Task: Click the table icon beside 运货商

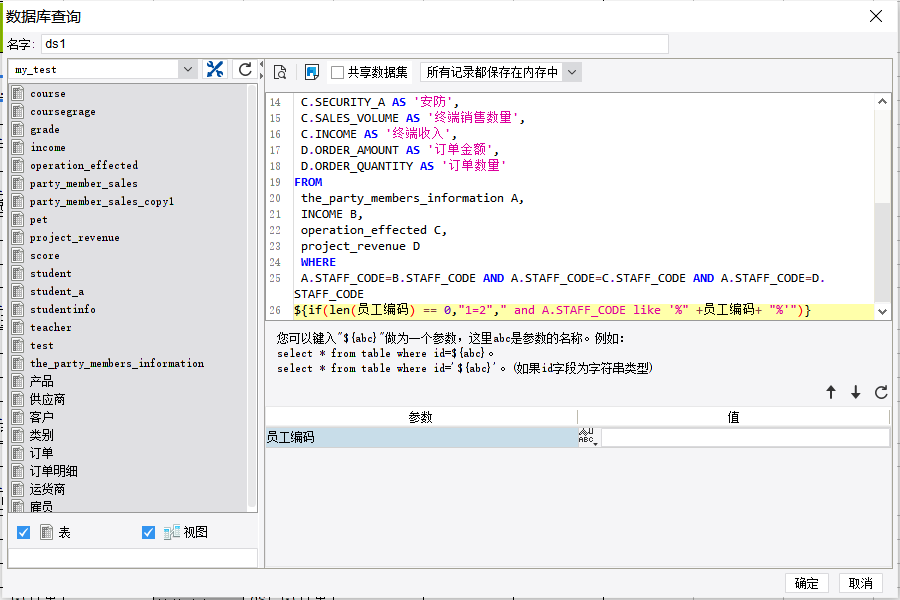Action: pyautogui.click(x=18, y=489)
